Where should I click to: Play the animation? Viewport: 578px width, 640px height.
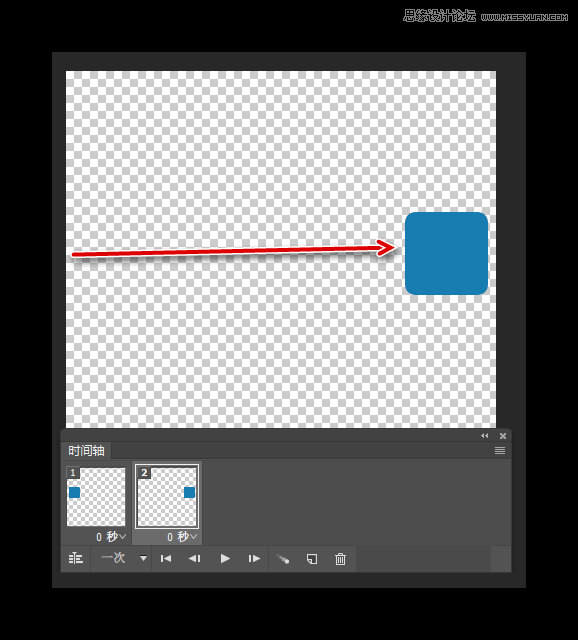[x=225, y=558]
